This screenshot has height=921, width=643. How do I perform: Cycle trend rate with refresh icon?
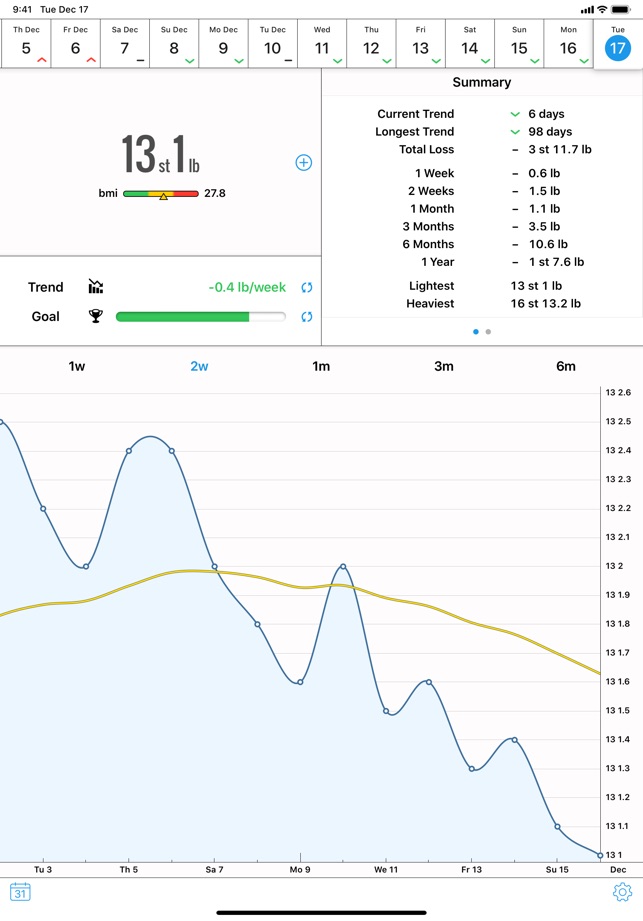[307, 287]
